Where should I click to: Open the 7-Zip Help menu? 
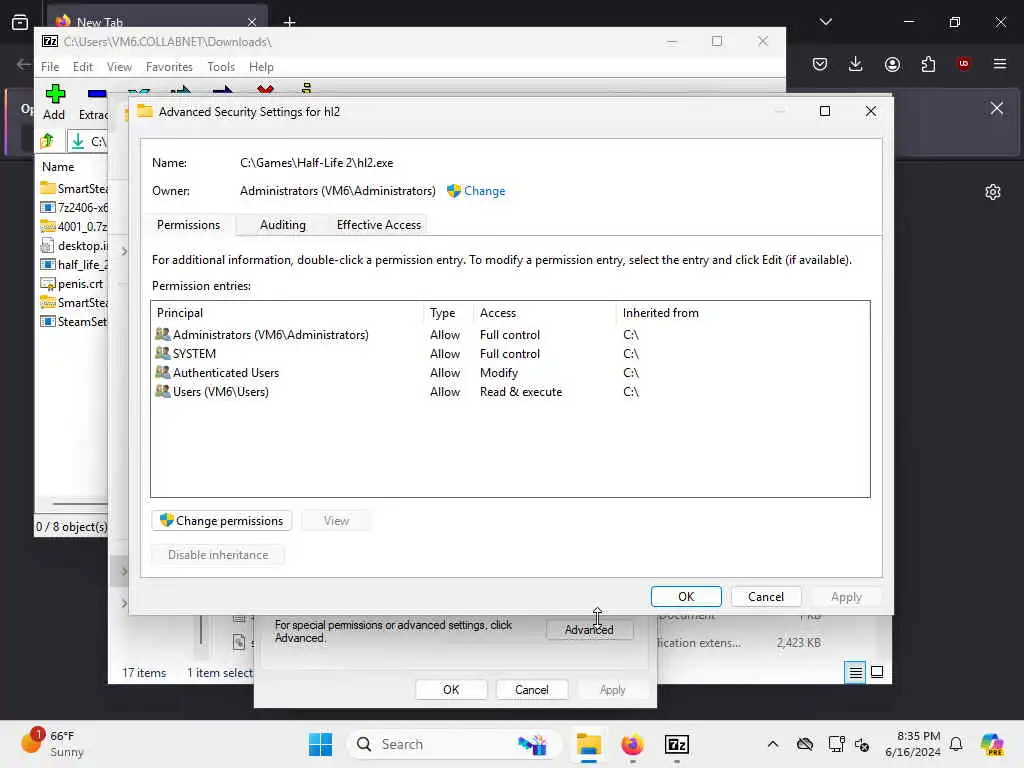pos(261,67)
